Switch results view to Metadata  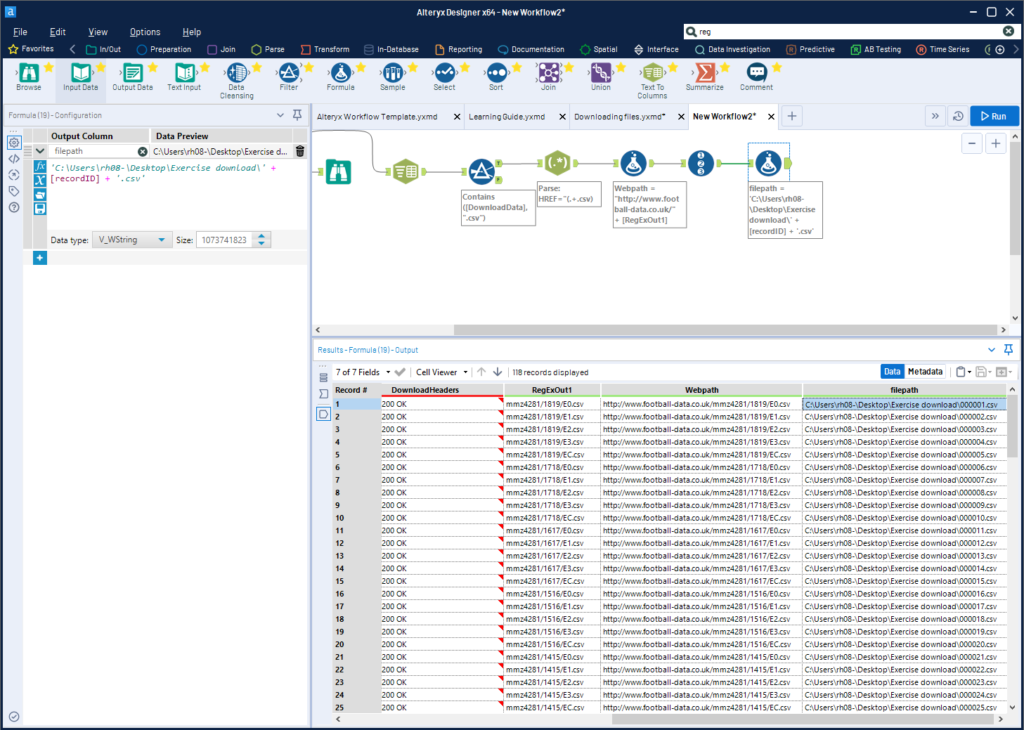pyautogui.click(x=925, y=372)
